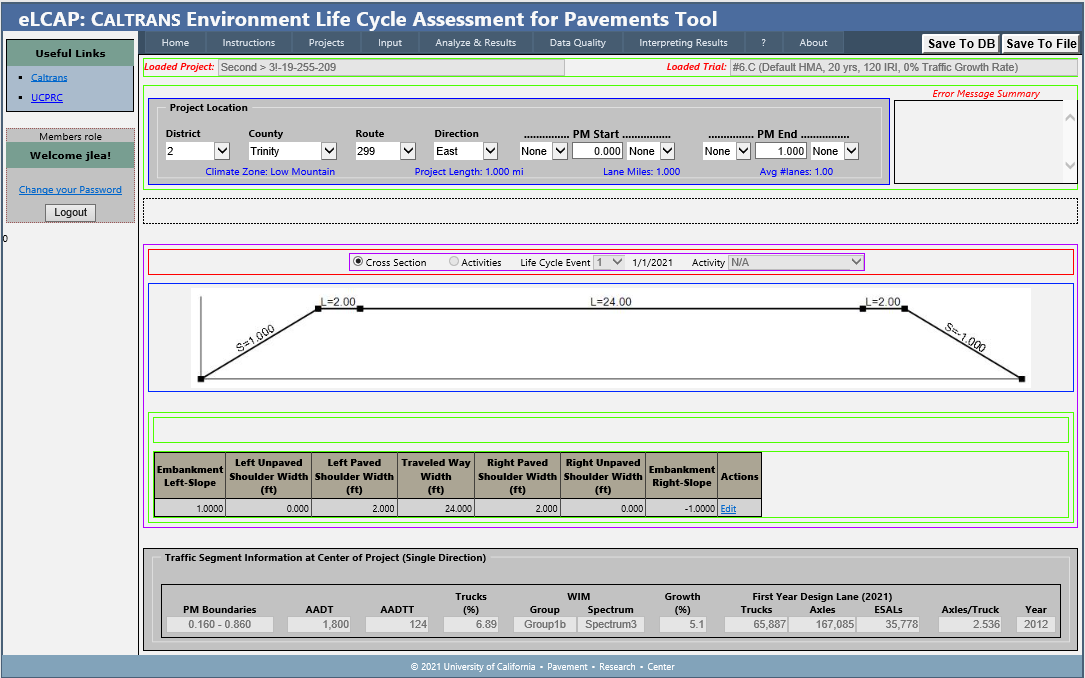
Task: Select the Cross Section radio button
Action: coord(358,262)
